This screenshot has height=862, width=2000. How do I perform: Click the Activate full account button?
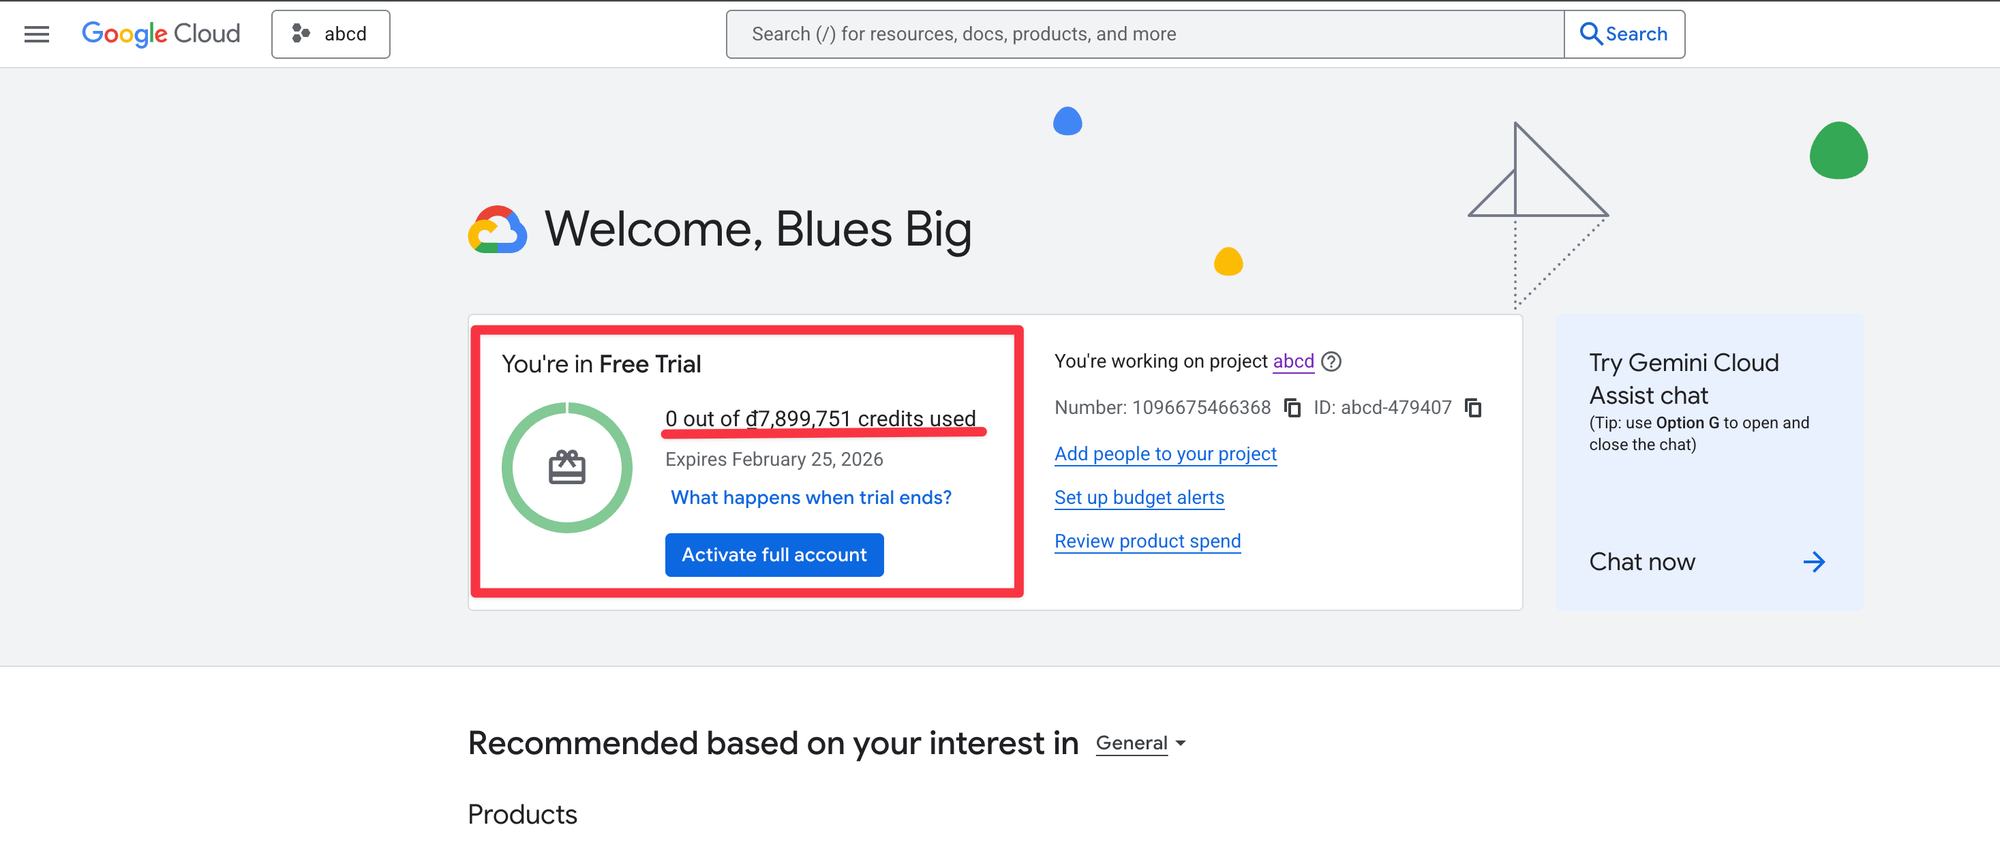point(774,555)
